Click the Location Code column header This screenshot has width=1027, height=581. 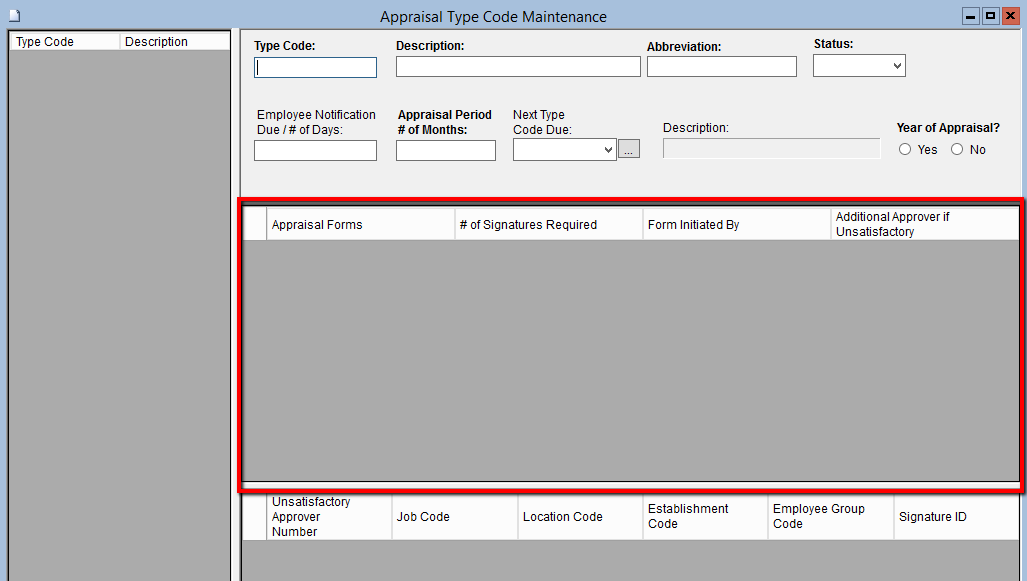point(579,517)
